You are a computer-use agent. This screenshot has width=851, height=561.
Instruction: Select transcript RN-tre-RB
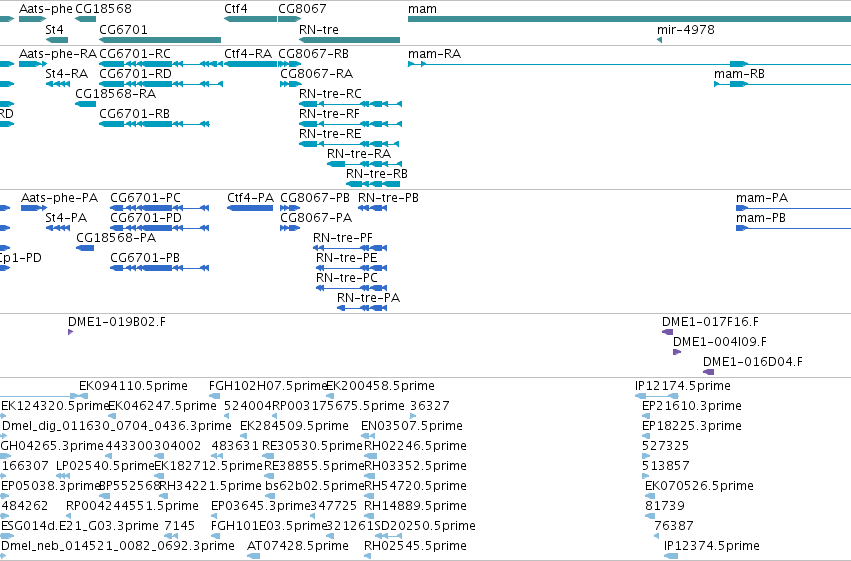(x=373, y=184)
